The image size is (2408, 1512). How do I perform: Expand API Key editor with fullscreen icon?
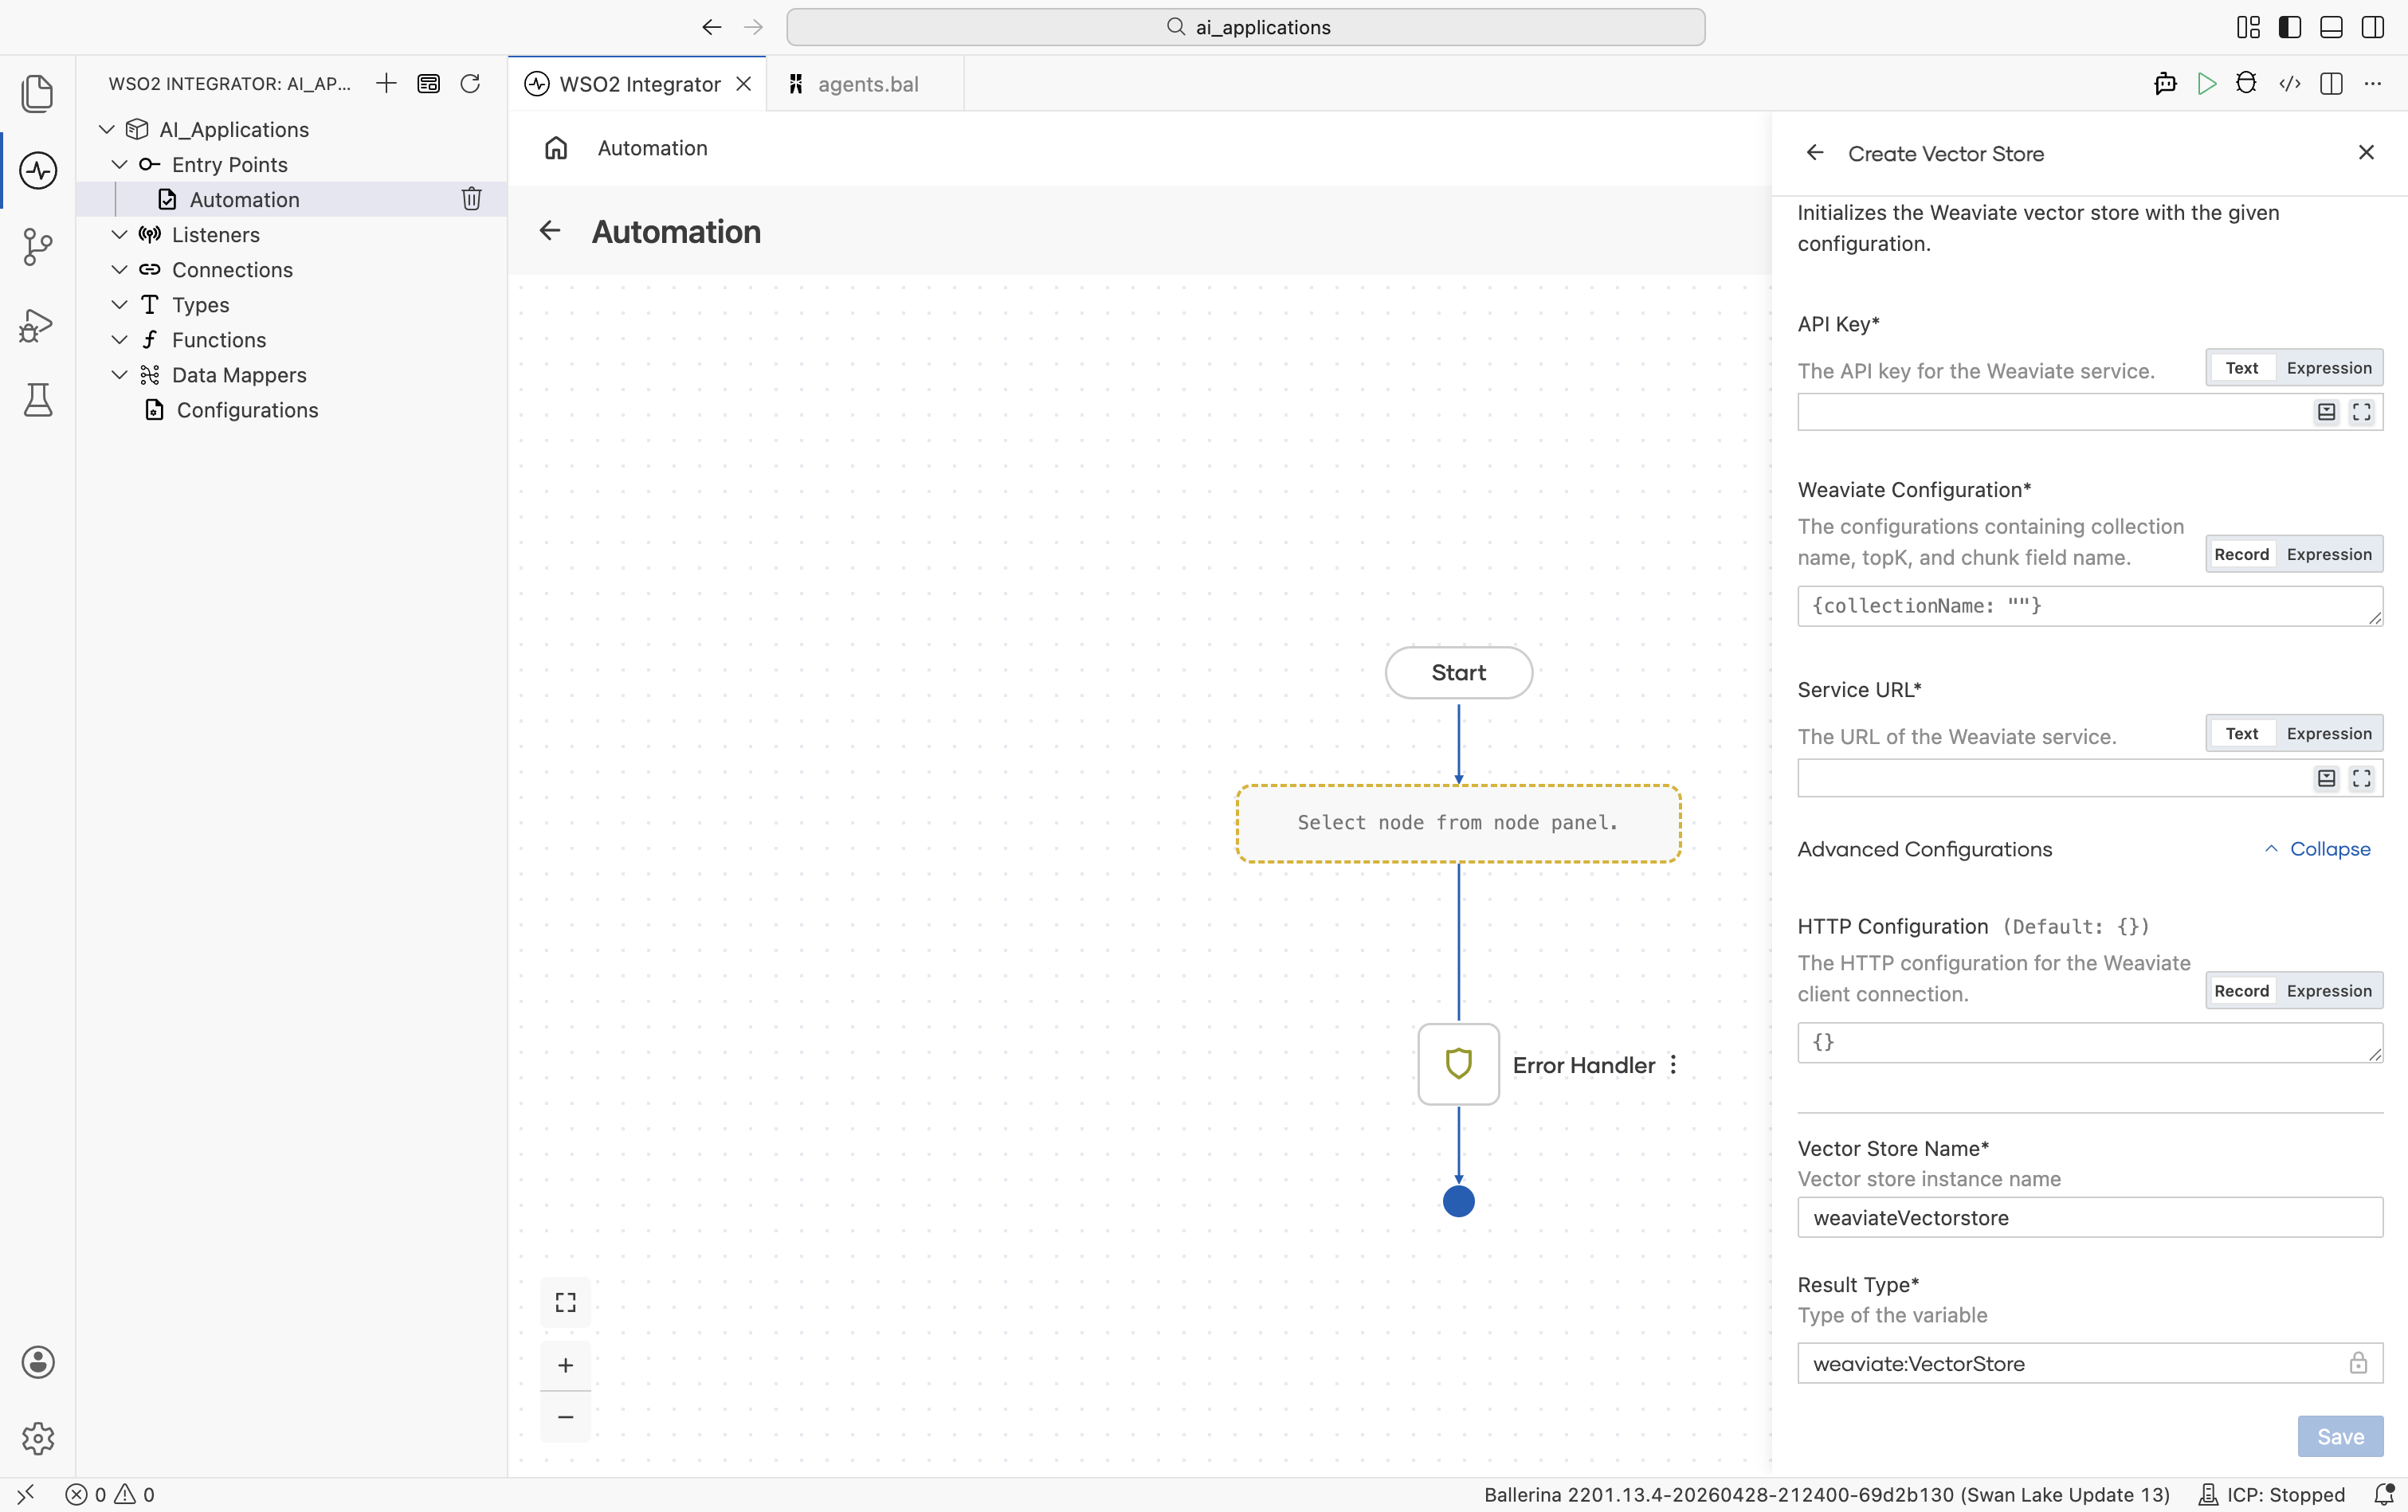pos(2362,412)
